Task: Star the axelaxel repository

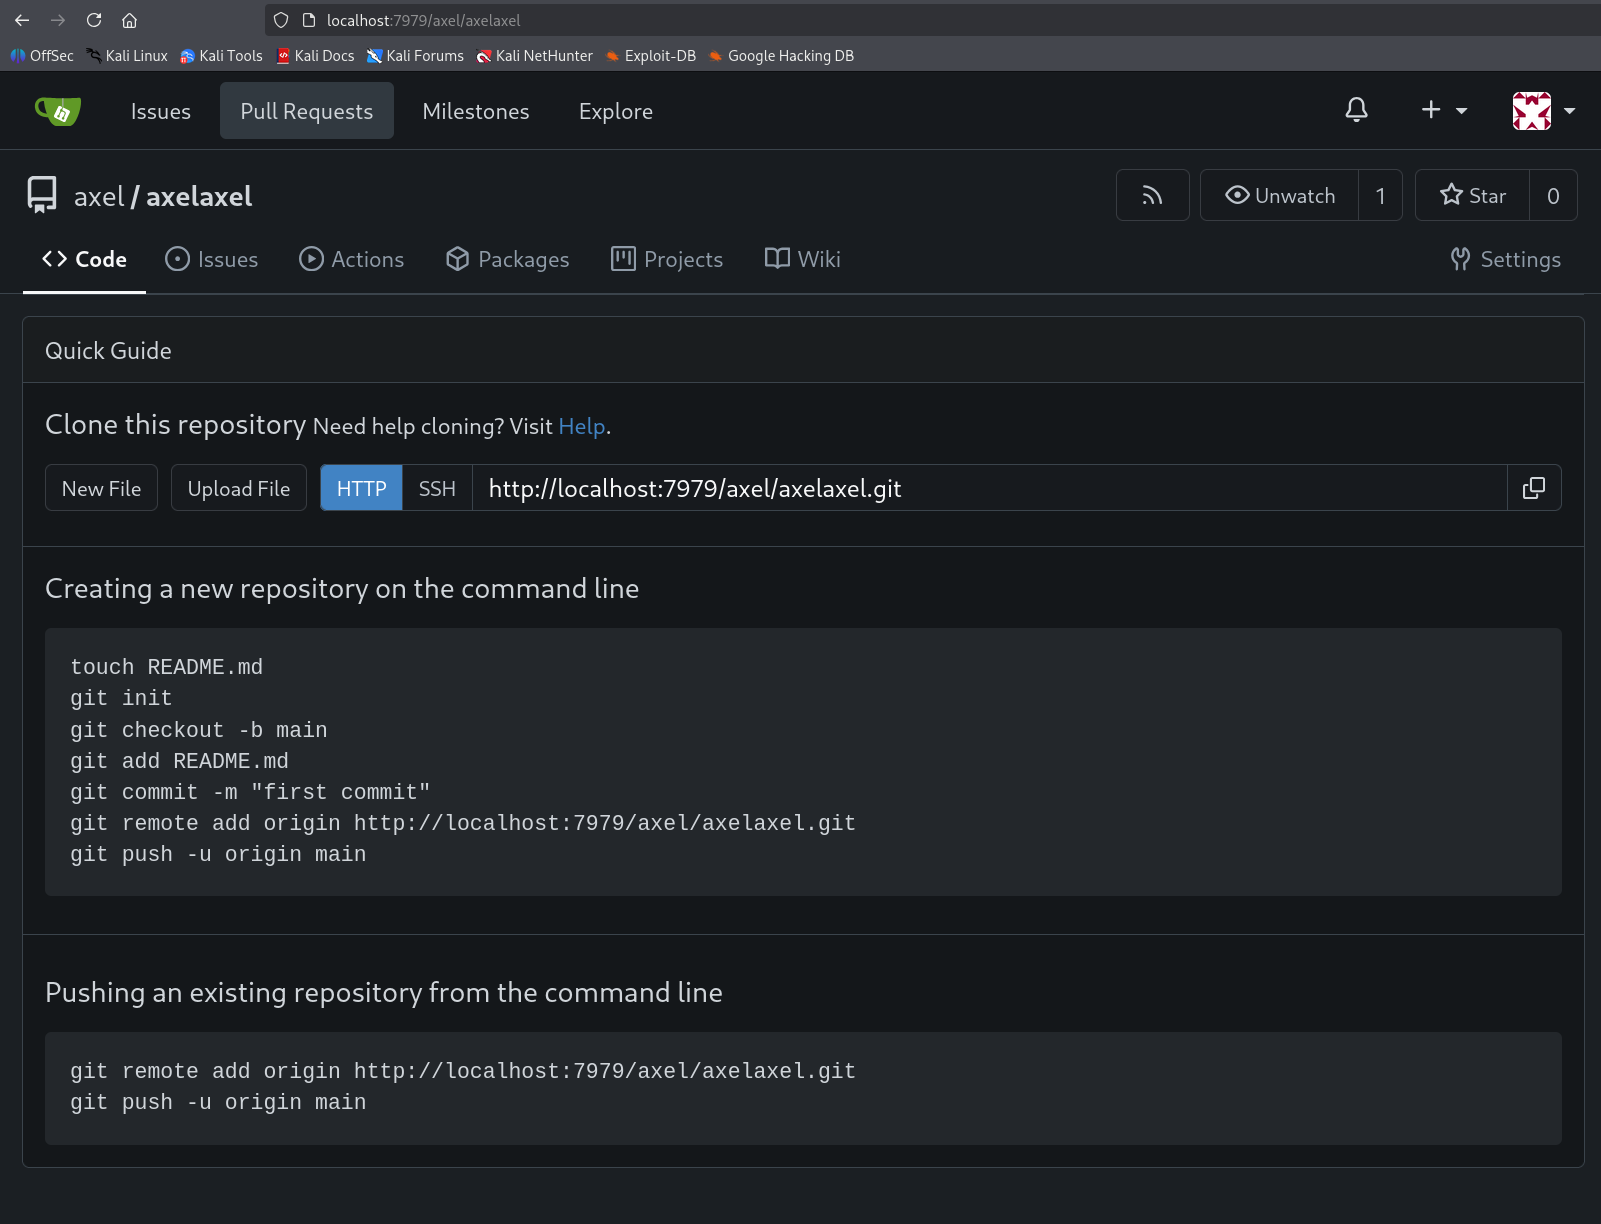Action: click(x=1472, y=195)
